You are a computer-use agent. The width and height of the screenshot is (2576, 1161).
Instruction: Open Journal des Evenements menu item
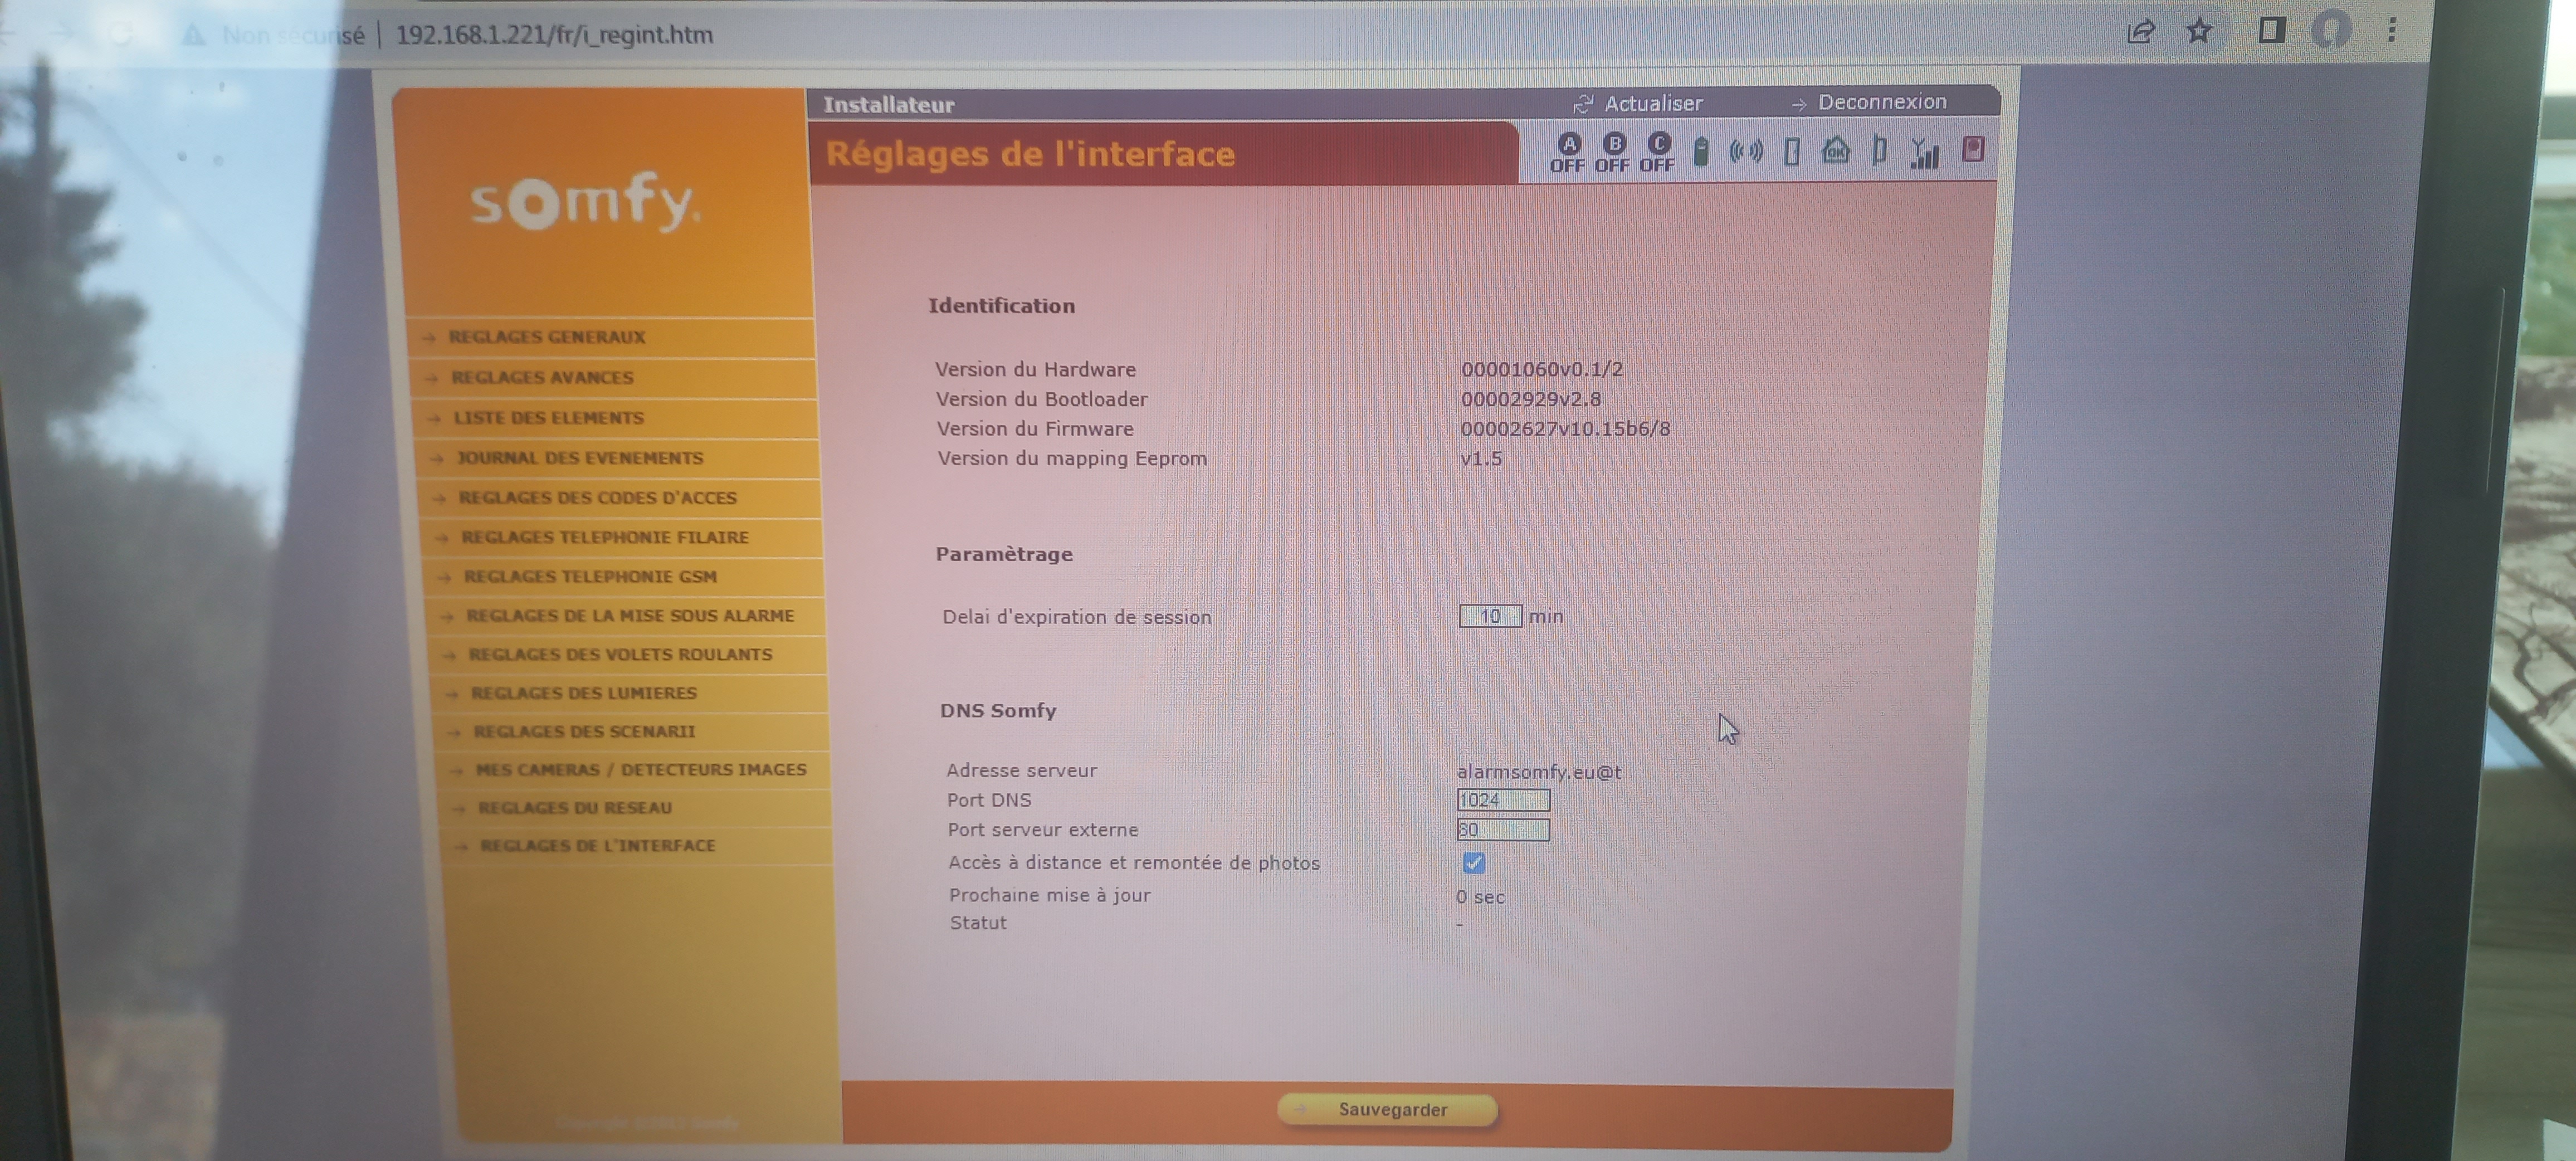point(580,458)
